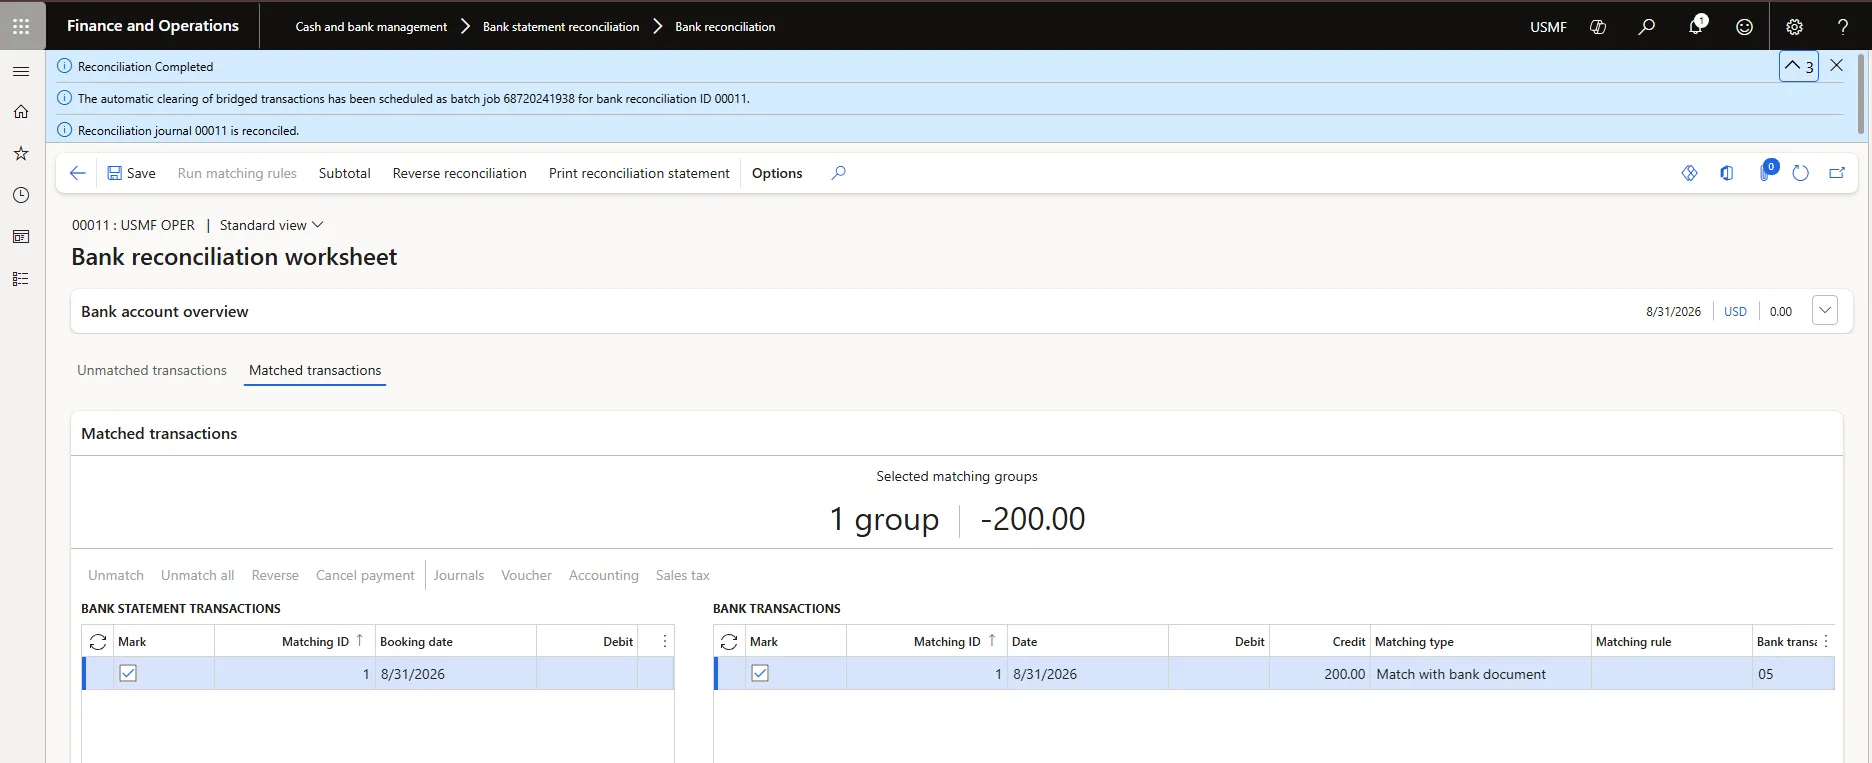This screenshot has height=763, width=1872.
Task: Switch to the Unmatched transactions tab
Action: tap(152, 370)
